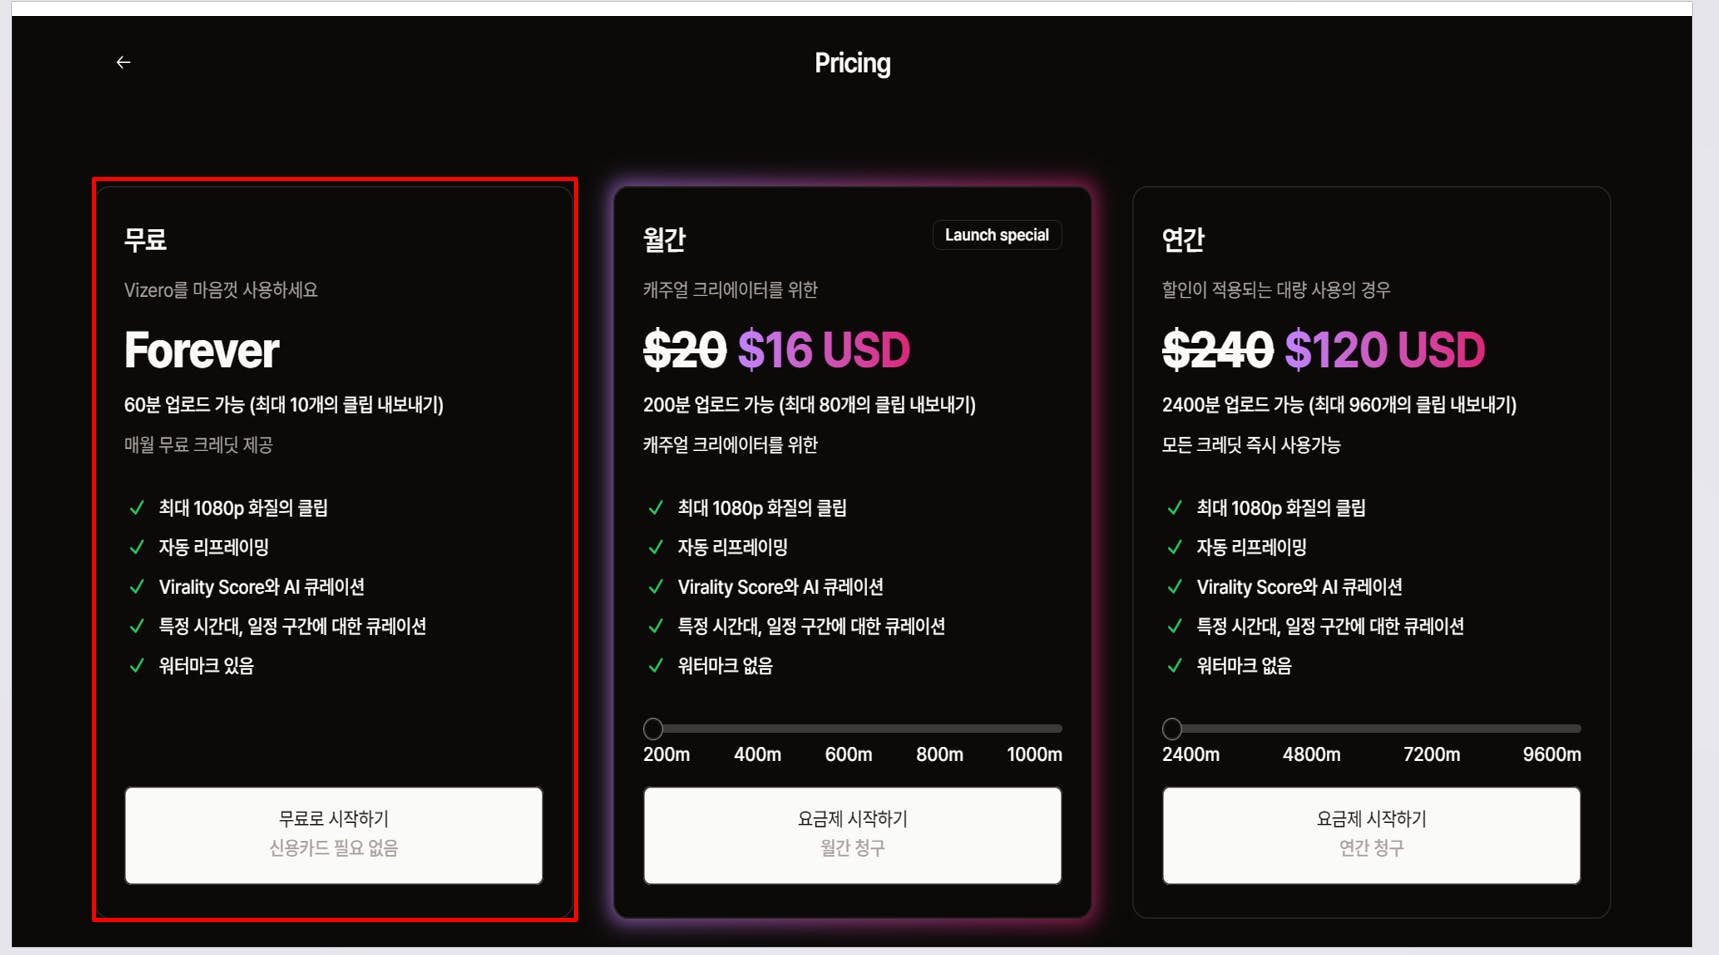Click the free plan 최대 1080p checkmark

pos(137,508)
